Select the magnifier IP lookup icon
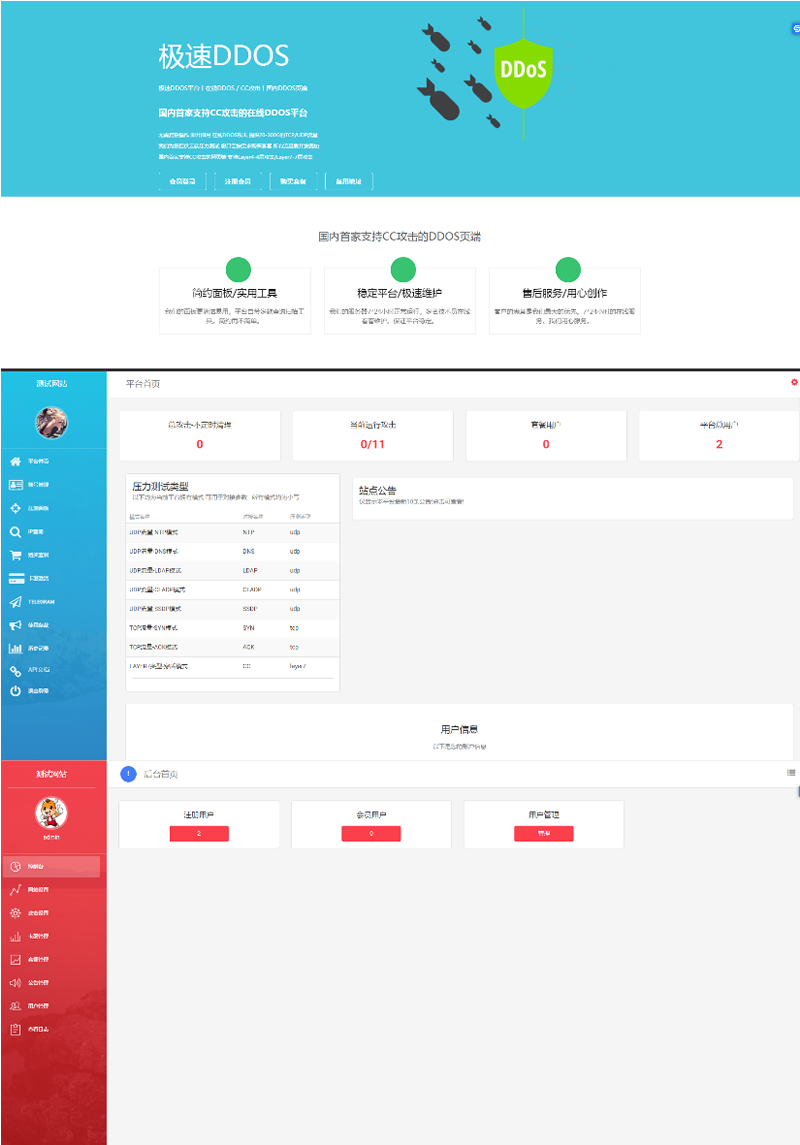Viewport: 800px width, 1145px height. 15,532
